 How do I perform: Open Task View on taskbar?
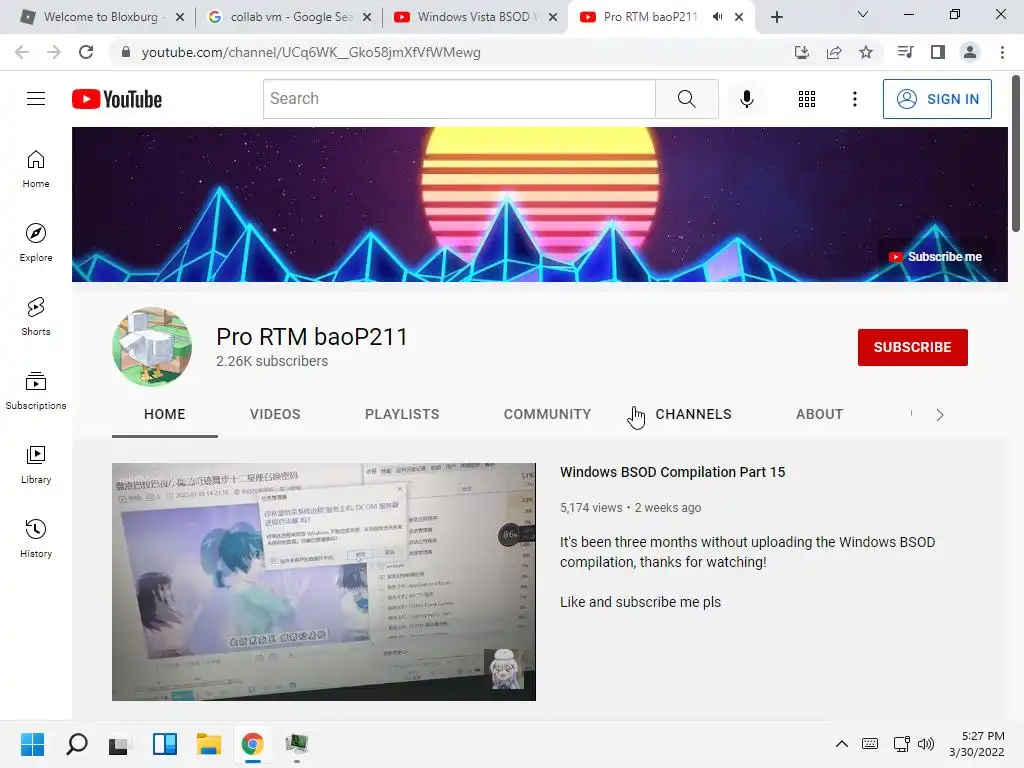coord(118,744)
